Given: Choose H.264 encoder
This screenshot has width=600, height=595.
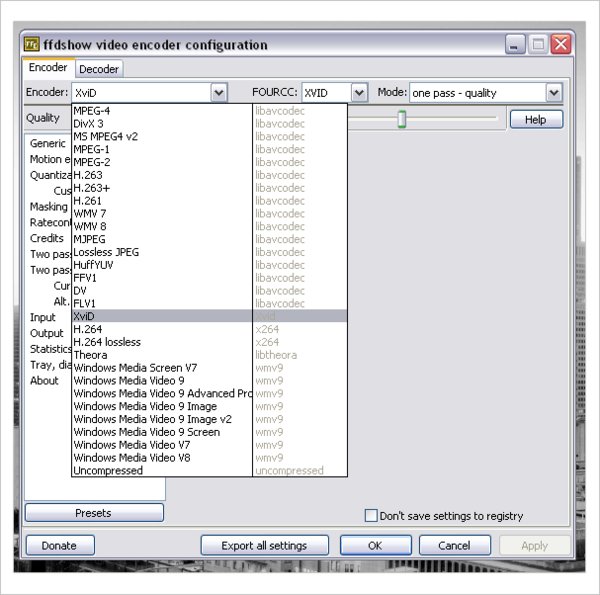Looking at the screenshot, I should pos(209,329).
